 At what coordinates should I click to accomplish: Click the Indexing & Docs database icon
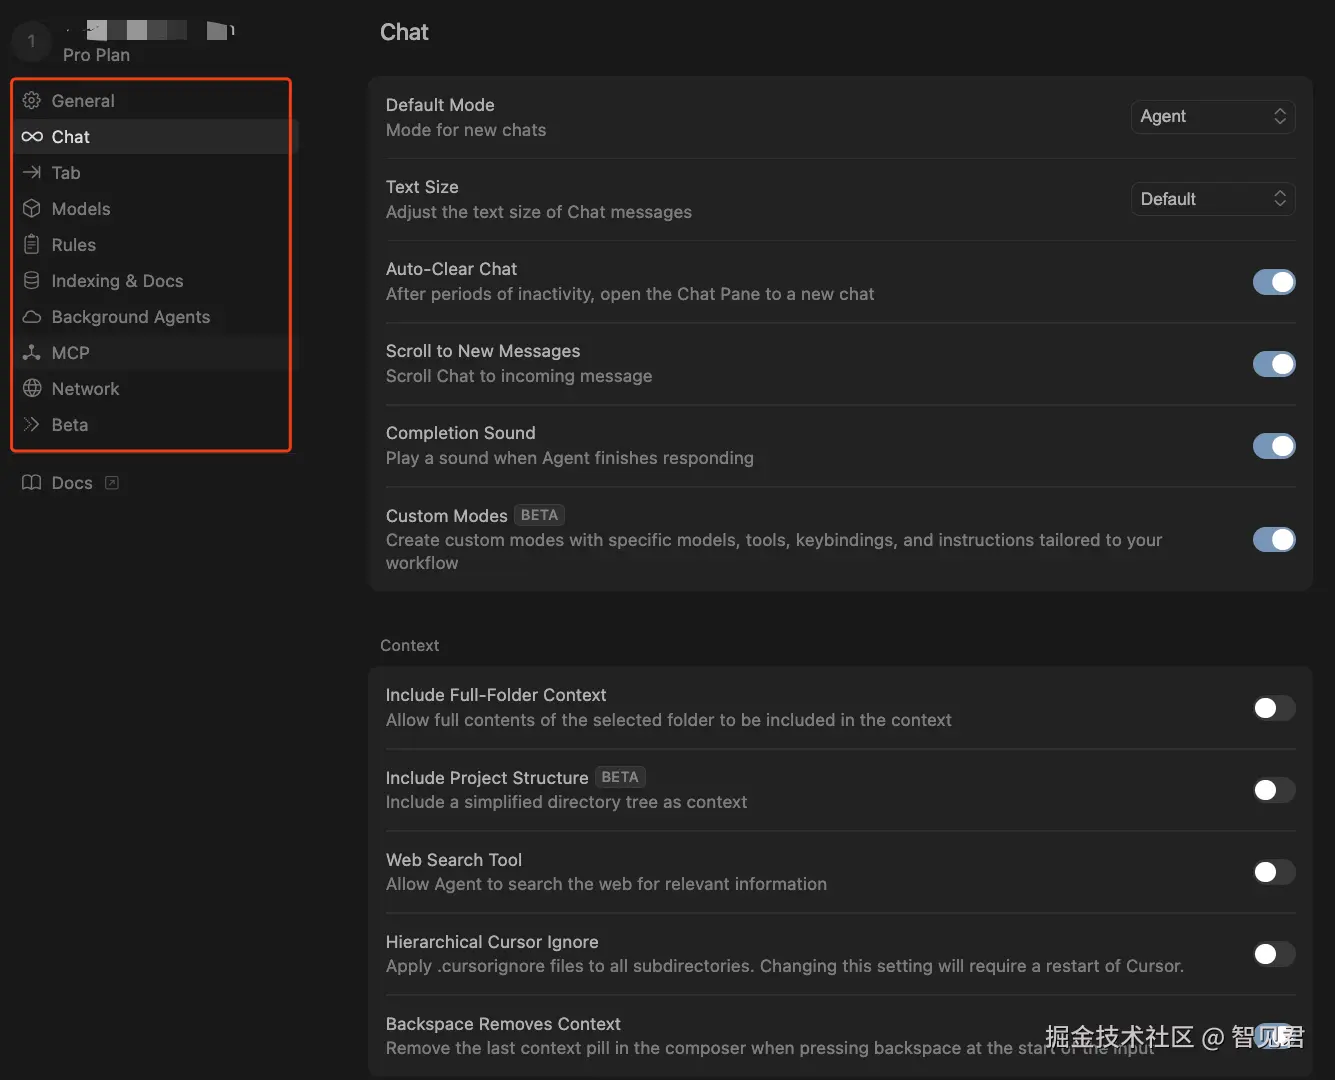tap(32, 281)
